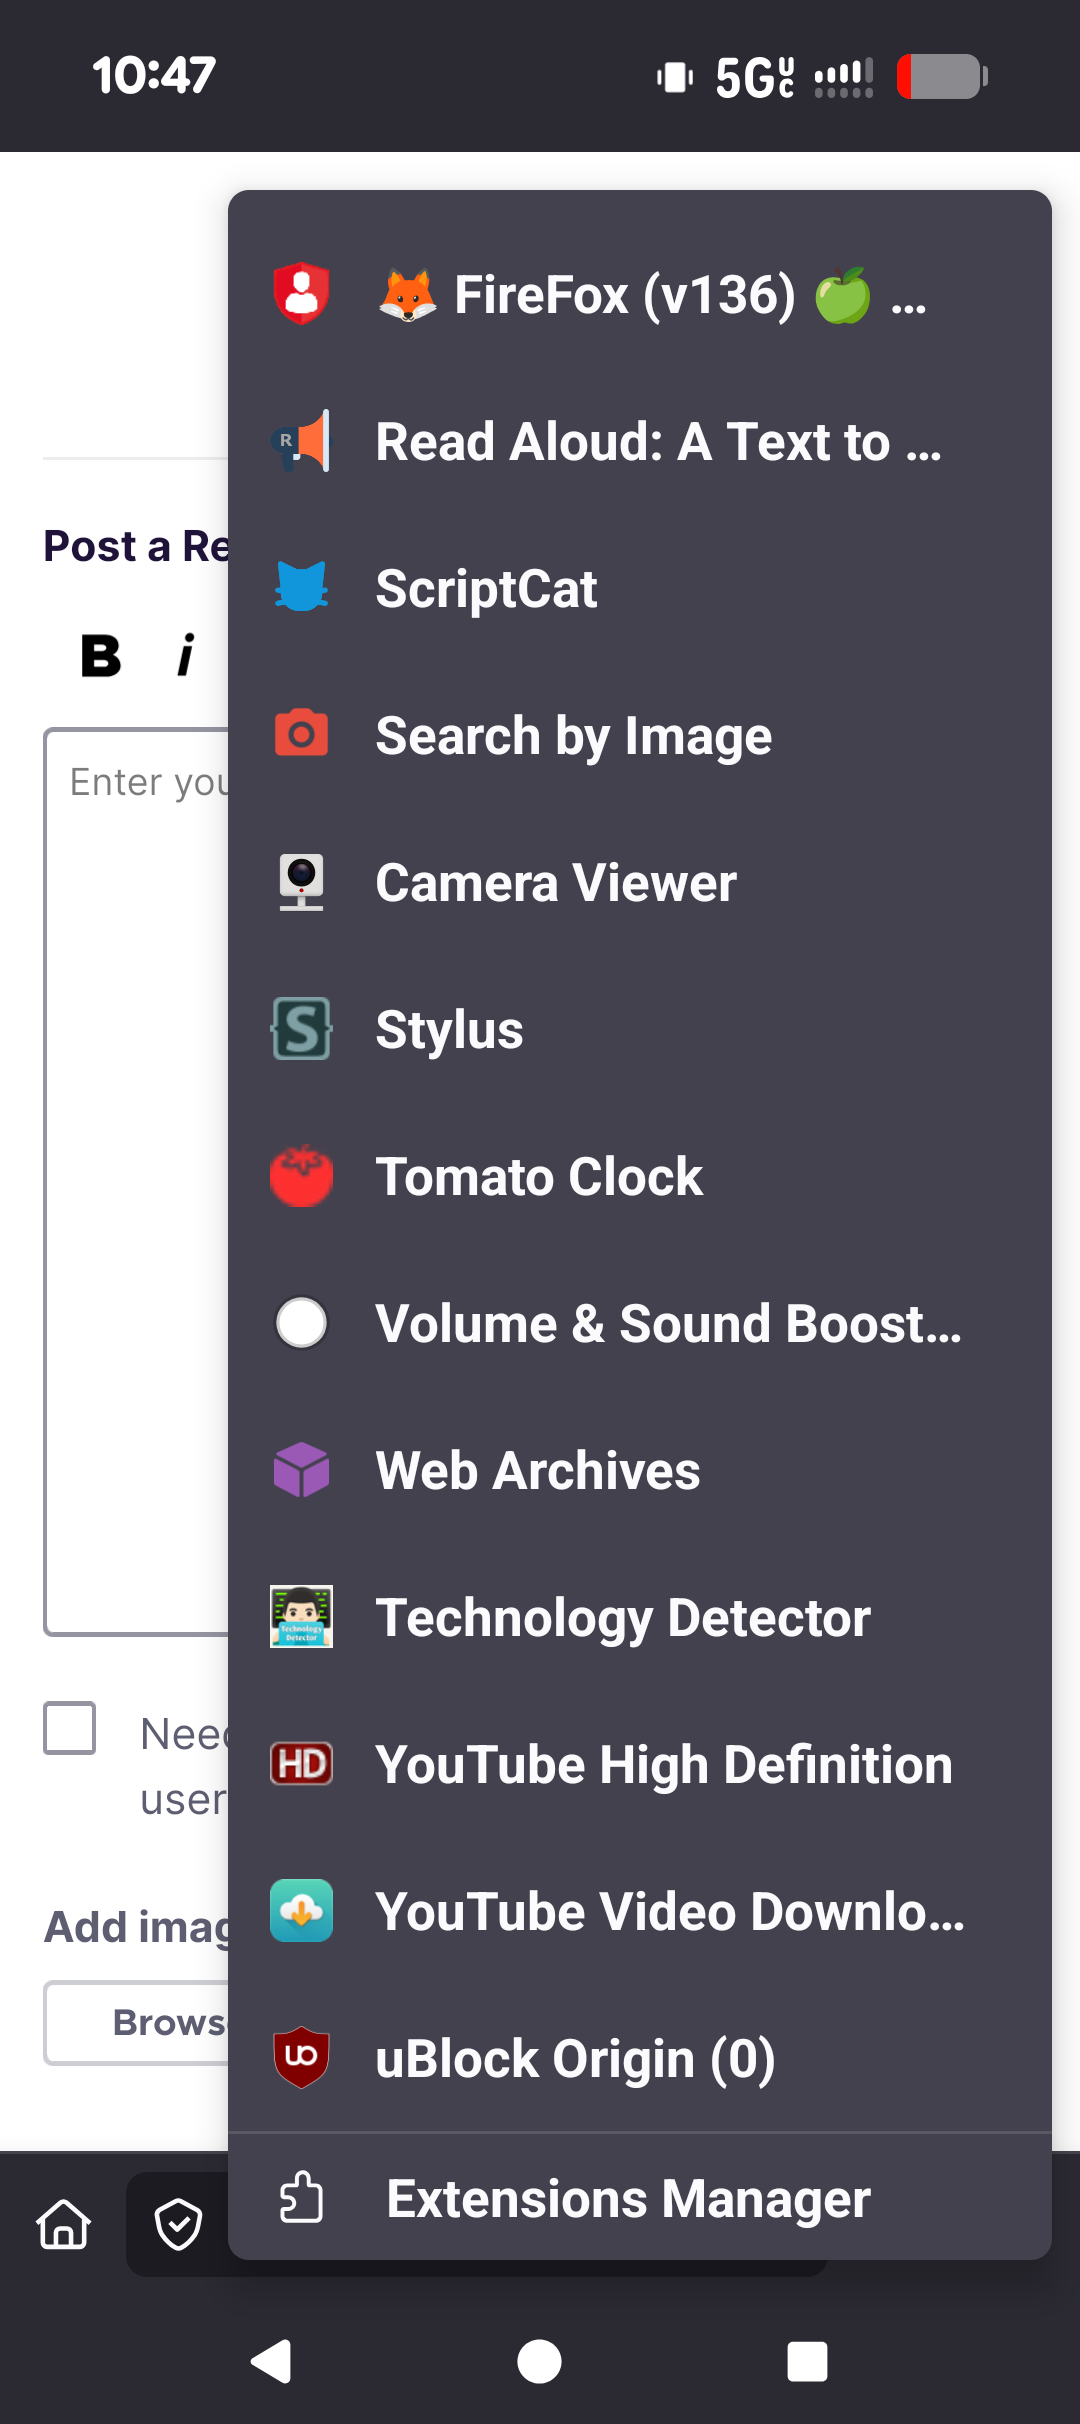Tap the tracking protection shield icon

pos(179,2224)
